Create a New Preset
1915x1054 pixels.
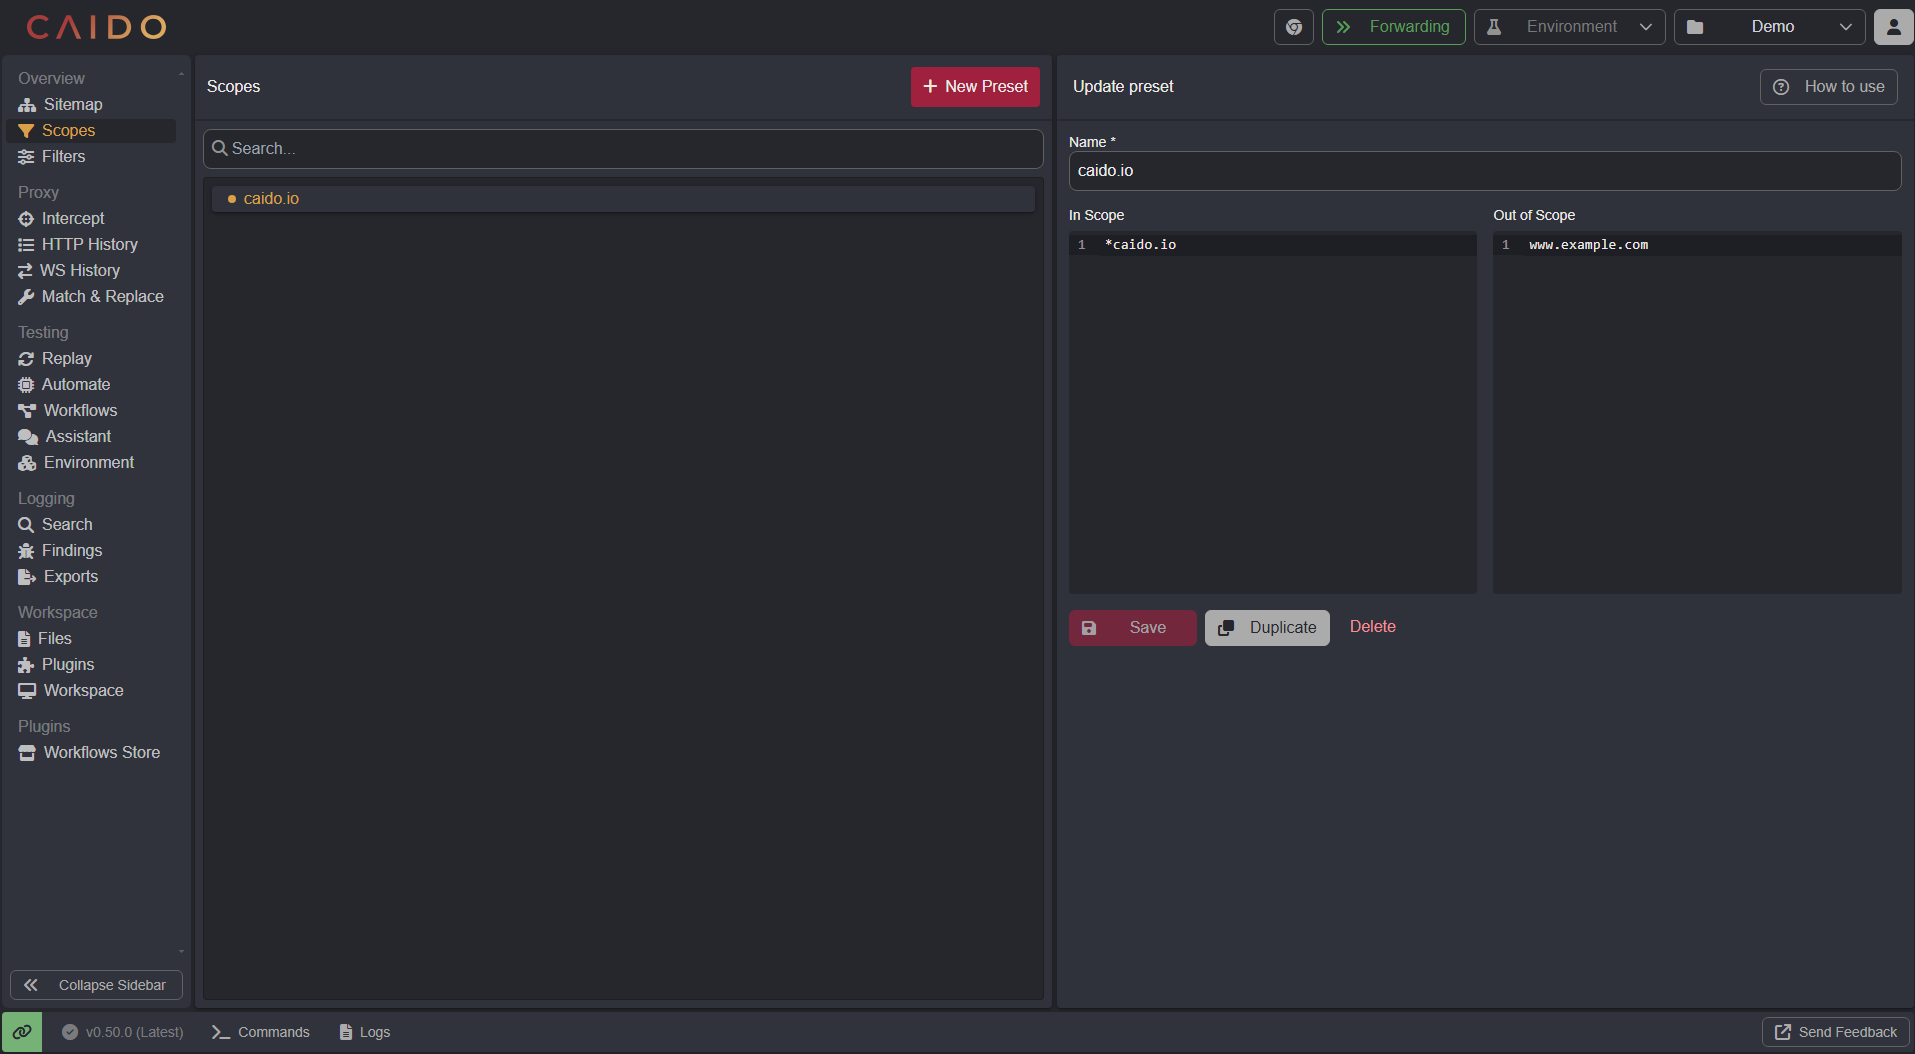[x=974, y=87]
